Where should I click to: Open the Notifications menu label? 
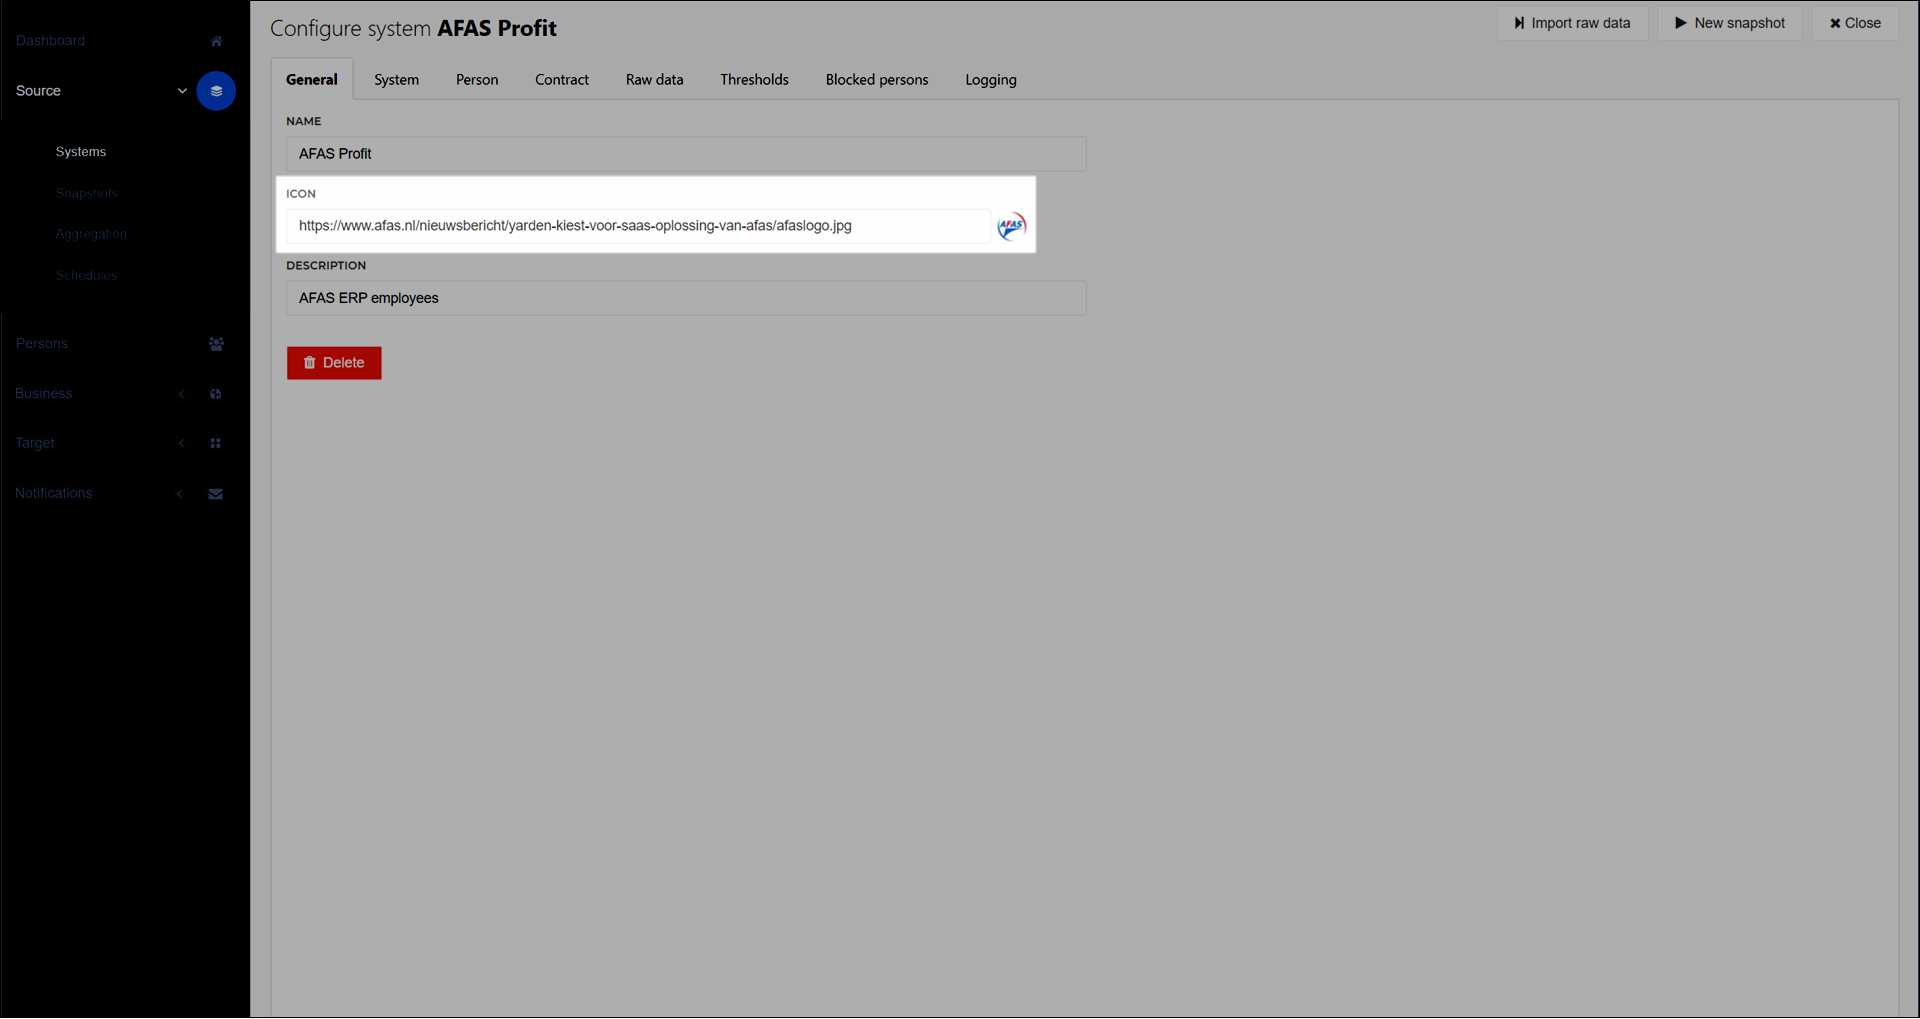54,494
